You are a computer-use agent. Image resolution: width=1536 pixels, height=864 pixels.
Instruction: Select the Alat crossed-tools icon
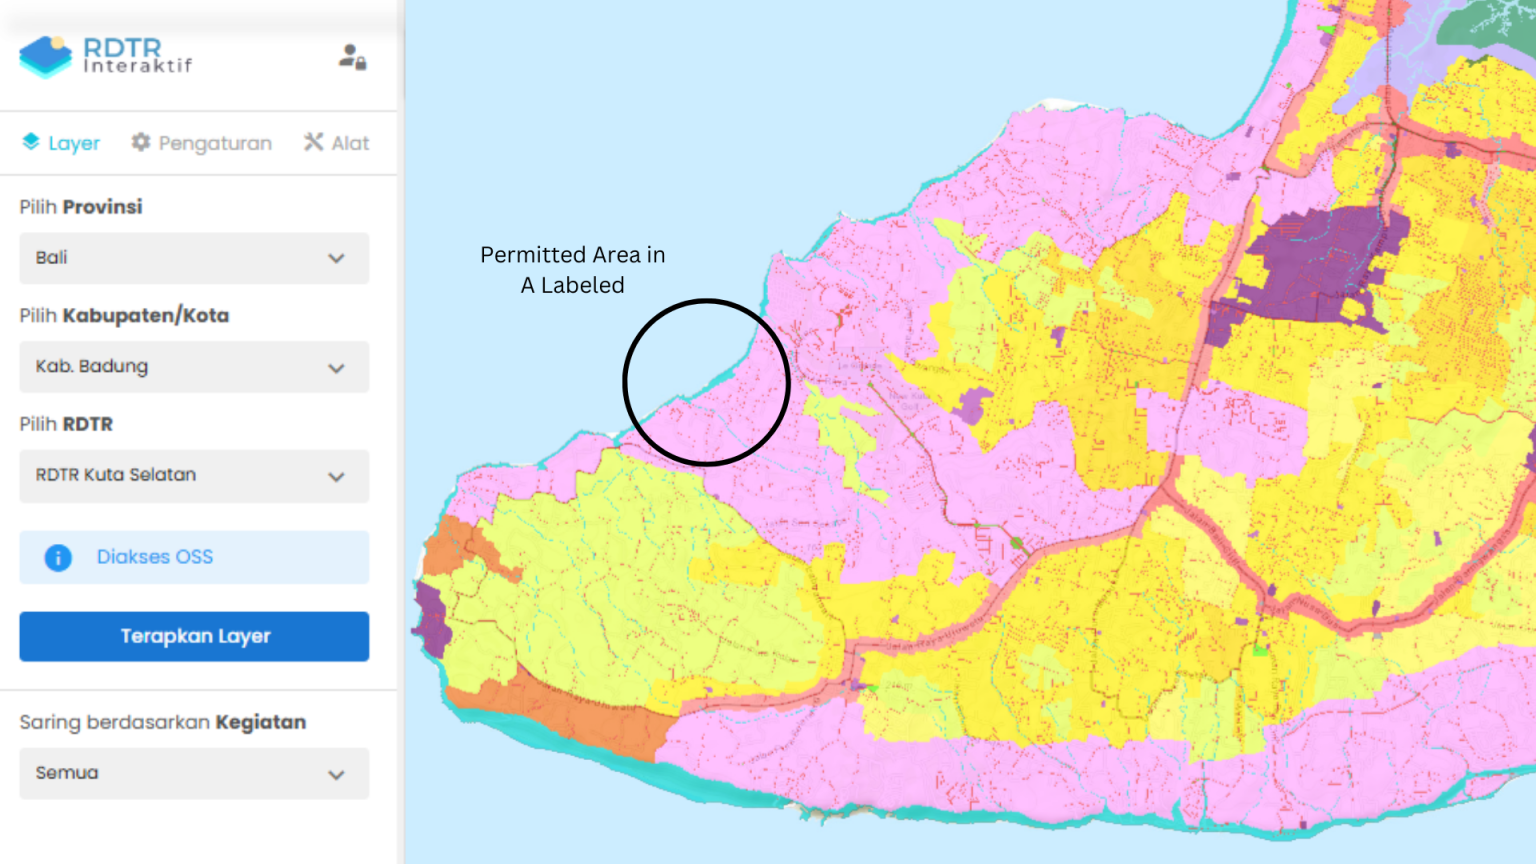click(x=313, y=141)
